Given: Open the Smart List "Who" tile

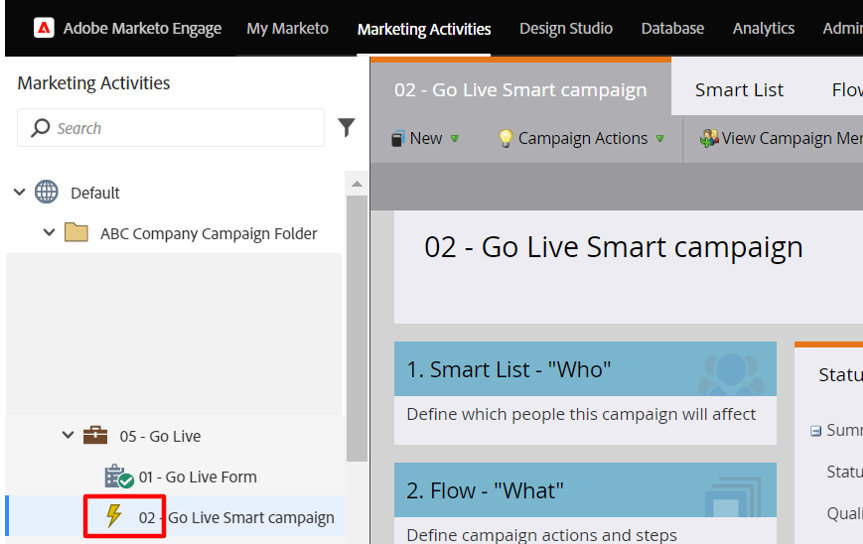Looking at the screenshot, I should point(585,393).
